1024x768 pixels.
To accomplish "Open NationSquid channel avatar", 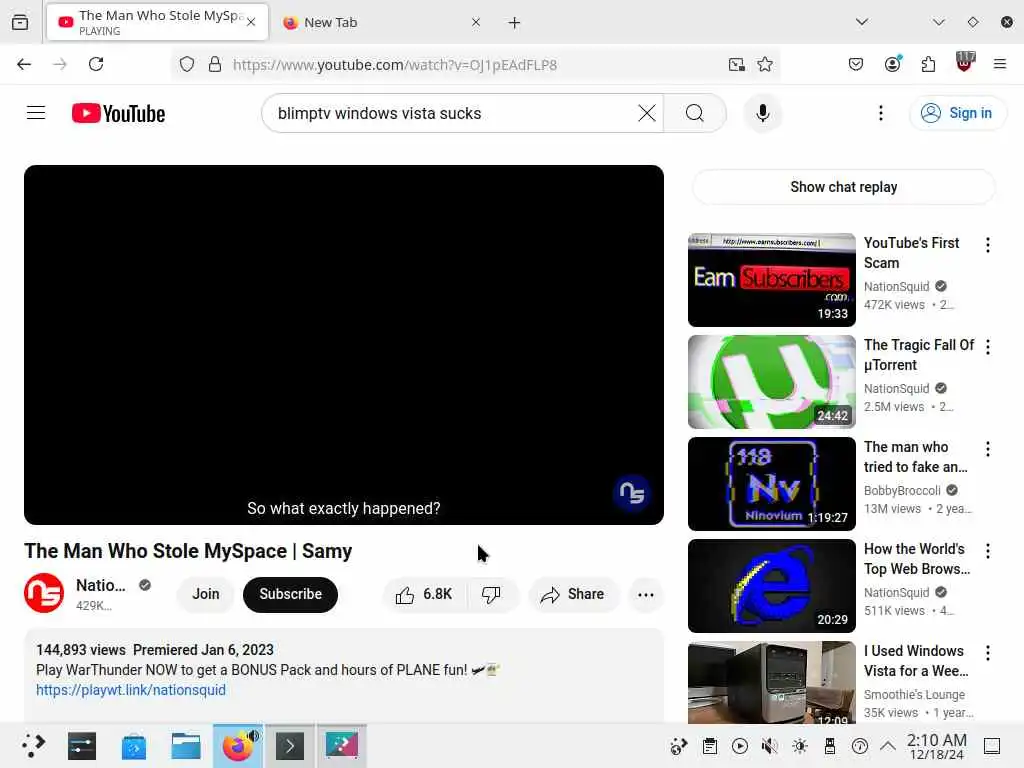I will coord(44,593).
